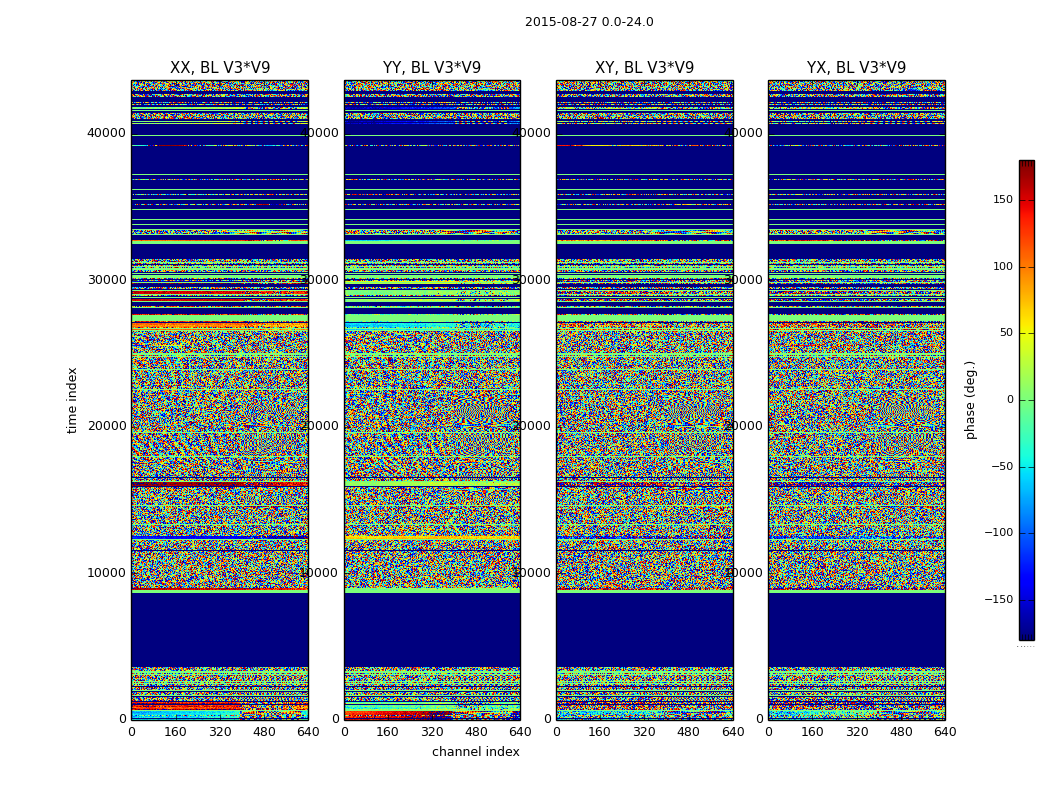
Task: Click the YY phase heatmap panel
Action: pos(433,400)
